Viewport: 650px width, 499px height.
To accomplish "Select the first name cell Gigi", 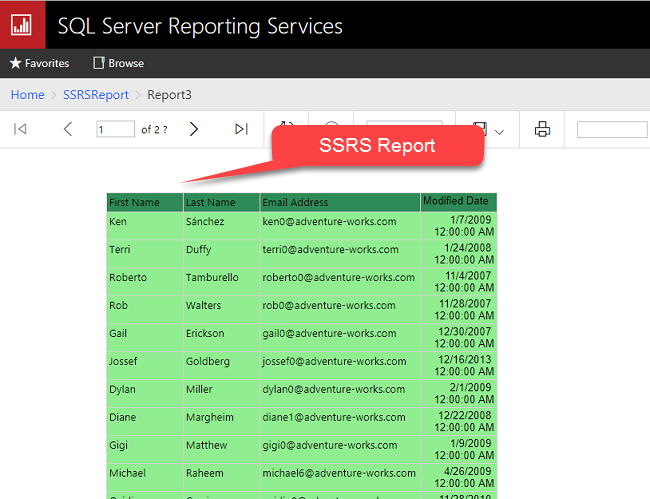I will point(145,450).
